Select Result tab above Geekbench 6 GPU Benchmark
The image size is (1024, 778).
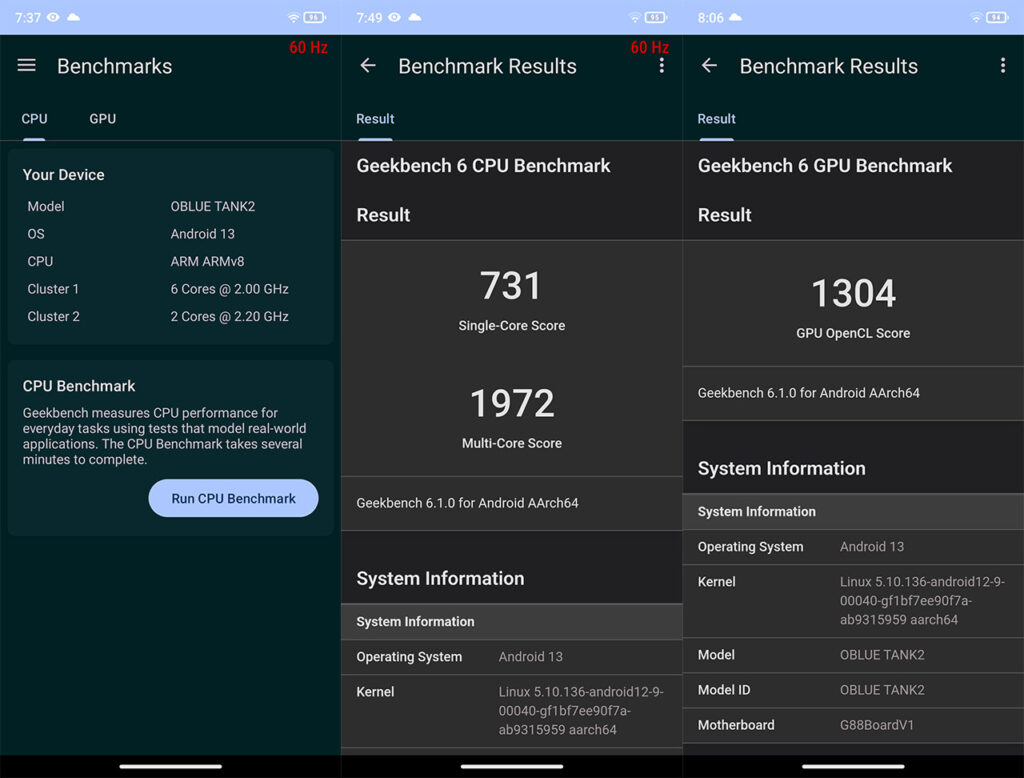pyautogui.click(x=716, y=119)
